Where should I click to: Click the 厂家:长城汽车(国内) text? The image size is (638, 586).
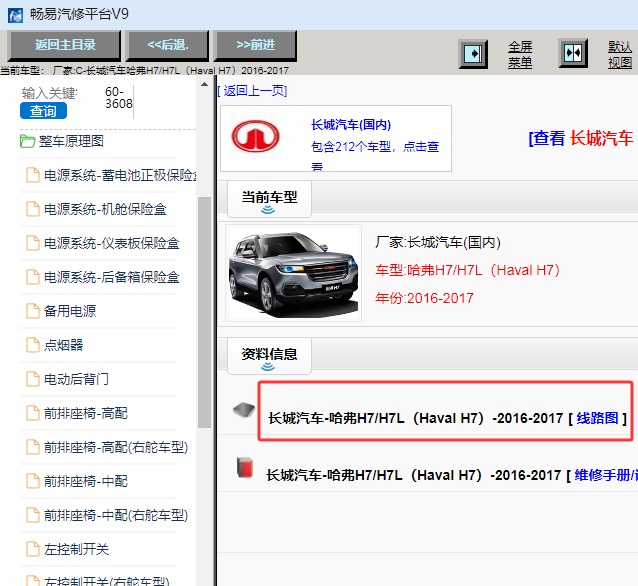tap(438, 243)
